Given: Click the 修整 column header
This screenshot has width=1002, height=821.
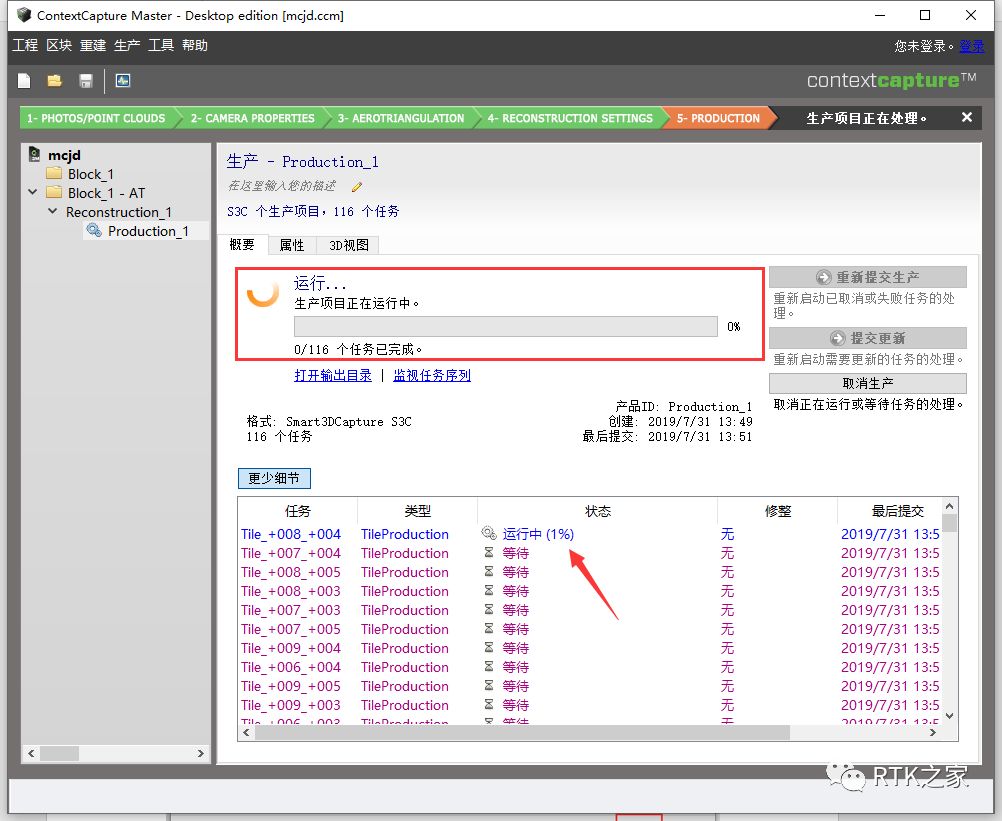Looking at the screenshot, I should tap(778, 511).
